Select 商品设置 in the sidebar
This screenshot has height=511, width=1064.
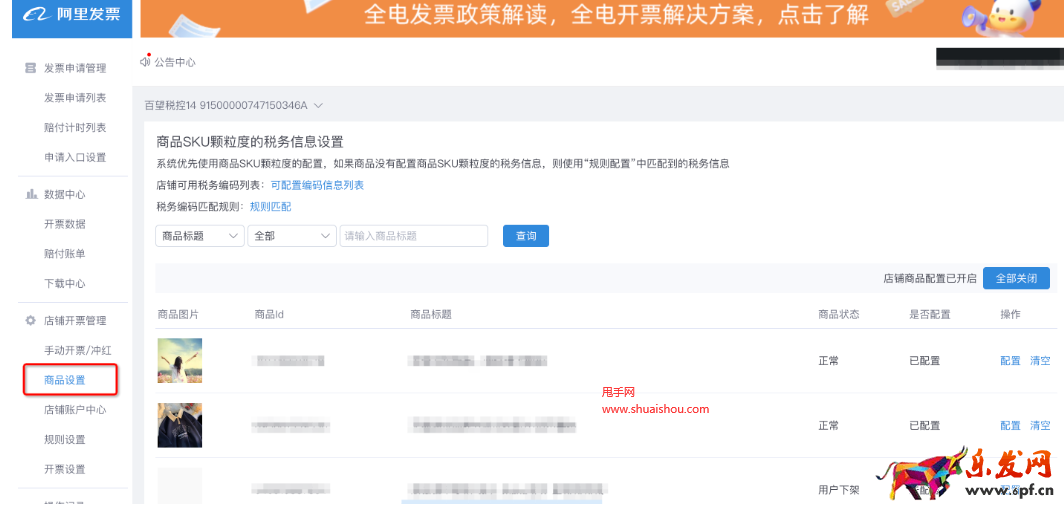pos(65,380)
